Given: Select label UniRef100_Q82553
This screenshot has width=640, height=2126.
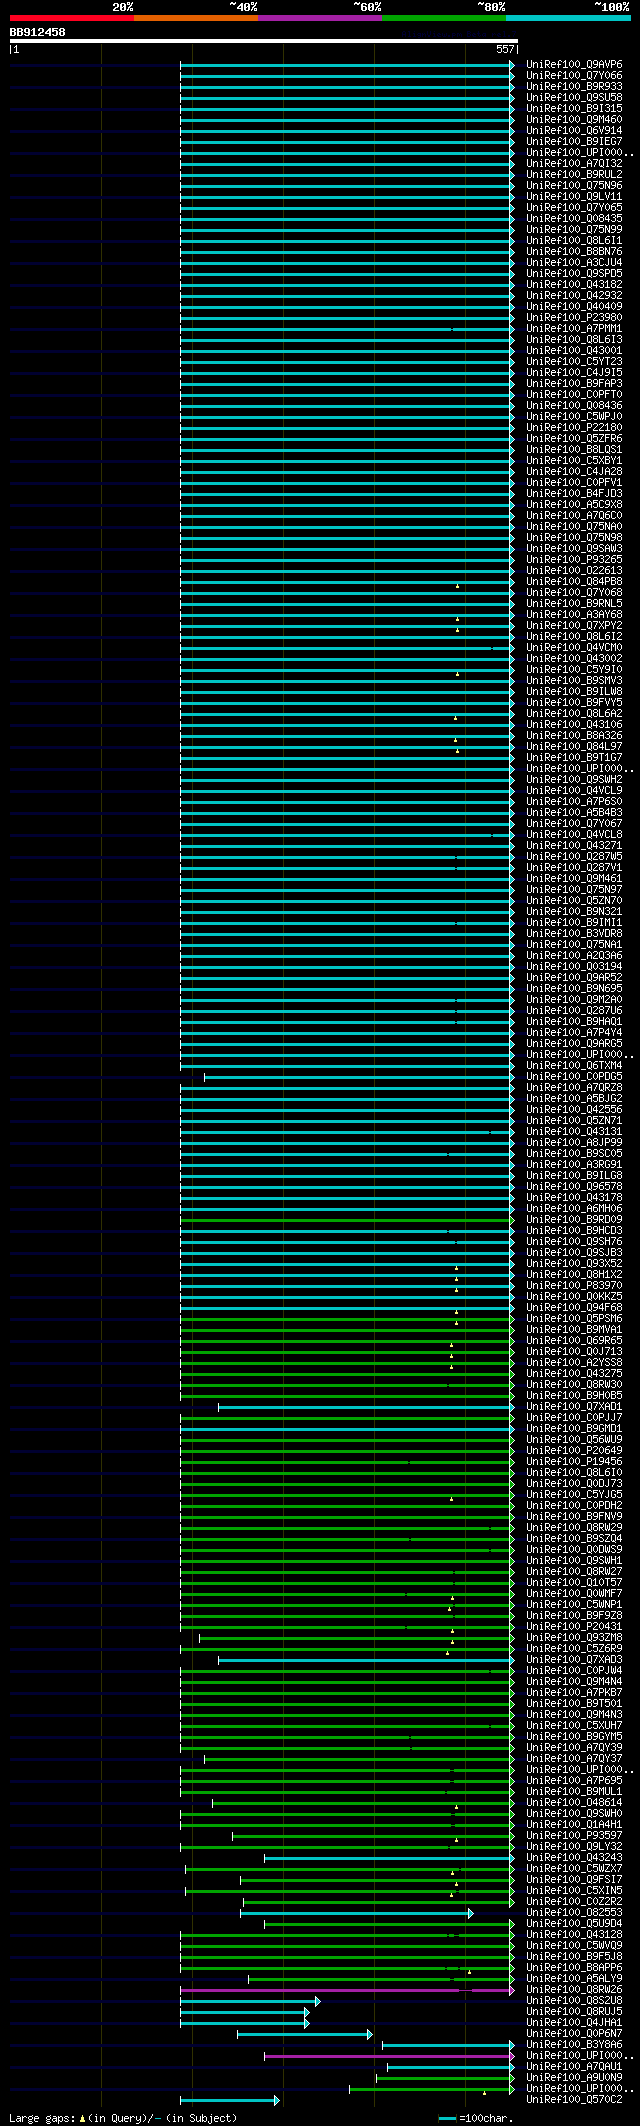Looking at the screenshot, I should [x=574, y=1912].
